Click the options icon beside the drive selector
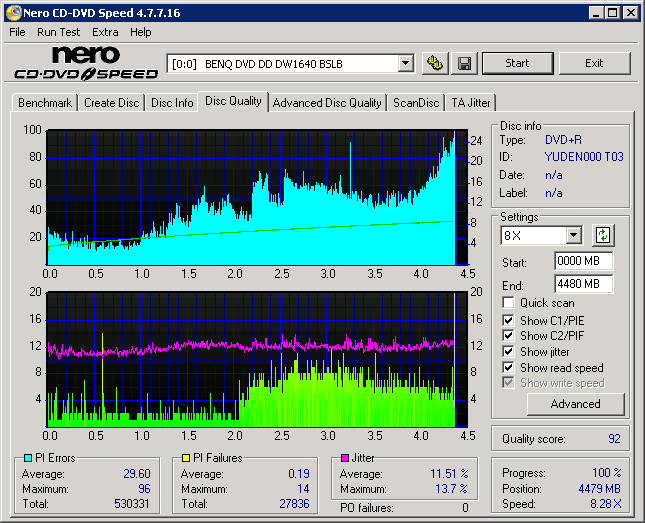Viewport: 645px width, 523px height. [x=435, y=63]
